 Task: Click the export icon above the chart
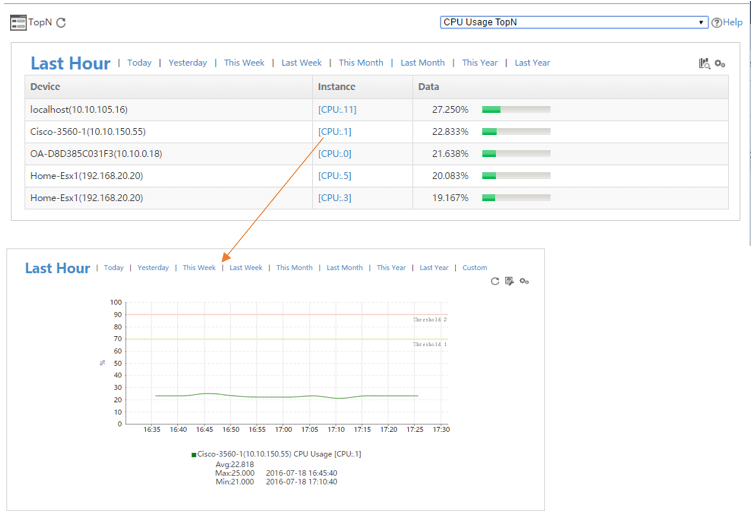point(509,282)
